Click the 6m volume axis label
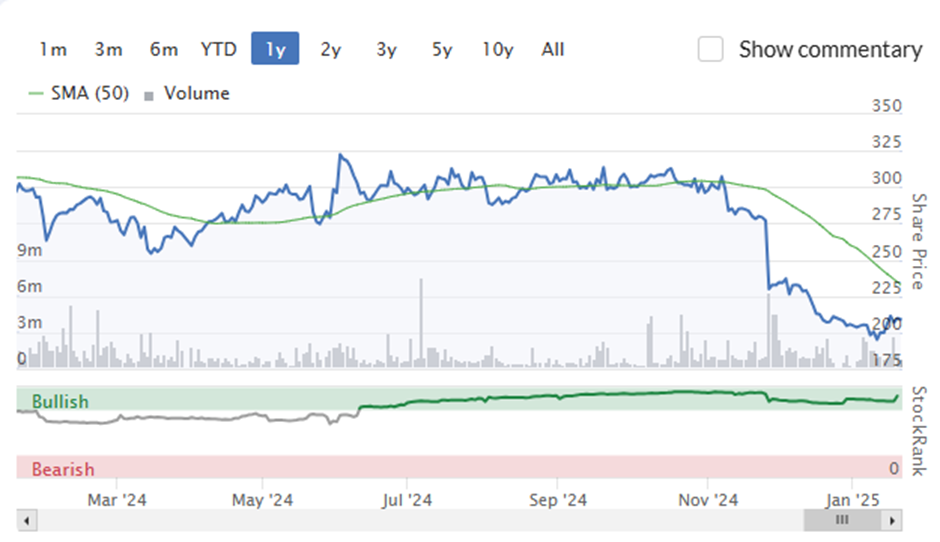The image size is (940, 542). click(x=29, y=286)
